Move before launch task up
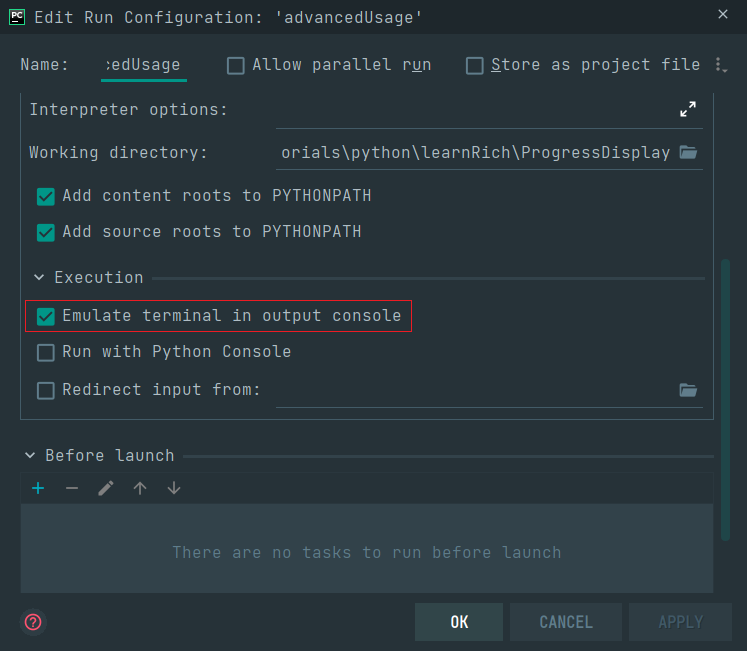This screenshot has height=651, width=747. [x=140, y=488]
